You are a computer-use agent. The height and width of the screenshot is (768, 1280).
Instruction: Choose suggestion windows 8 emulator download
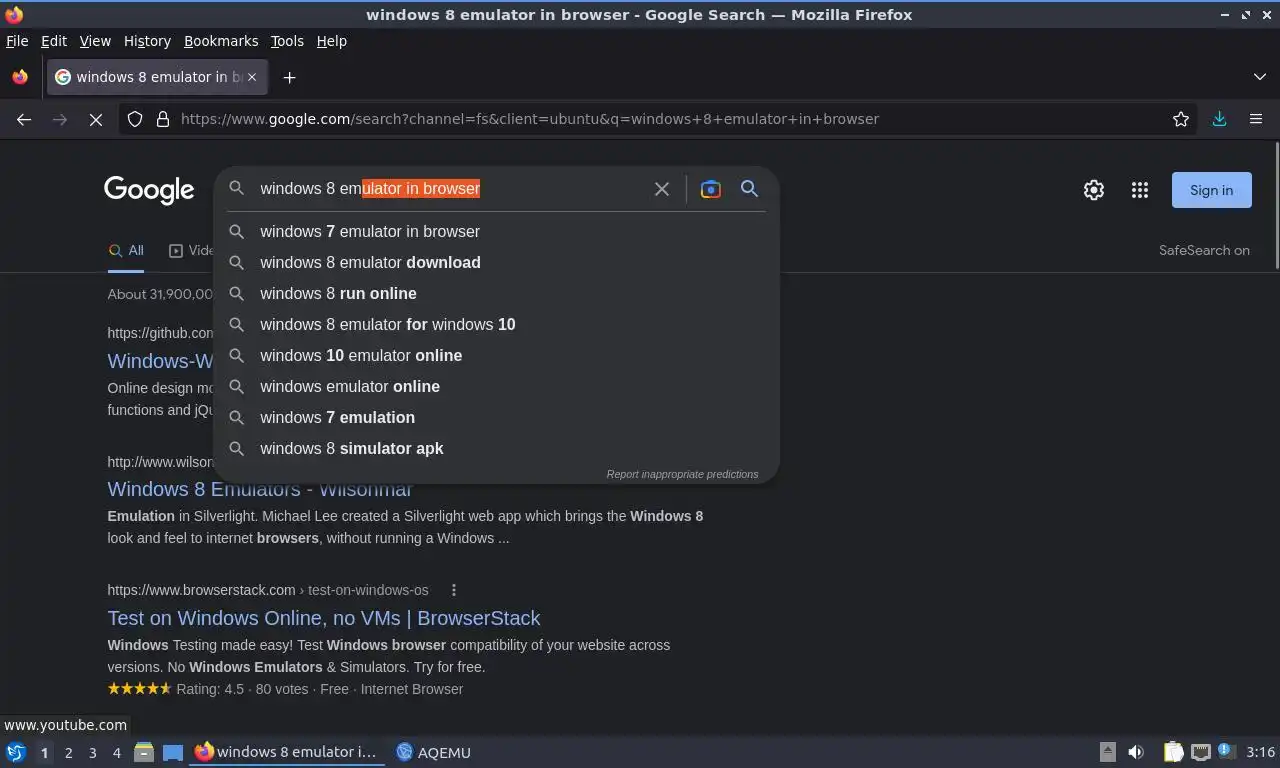pos(496,262)
